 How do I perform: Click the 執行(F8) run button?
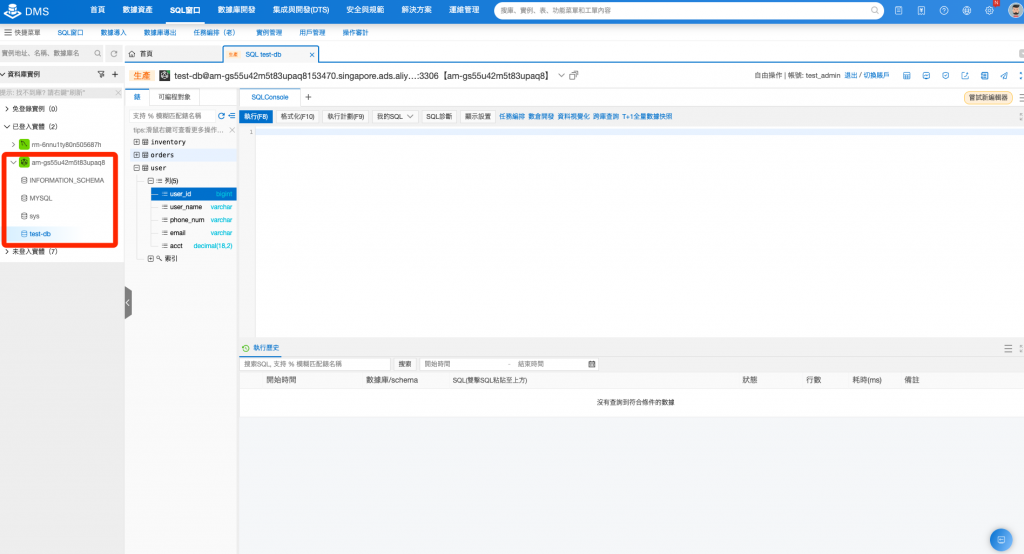(x=256, y=116)
